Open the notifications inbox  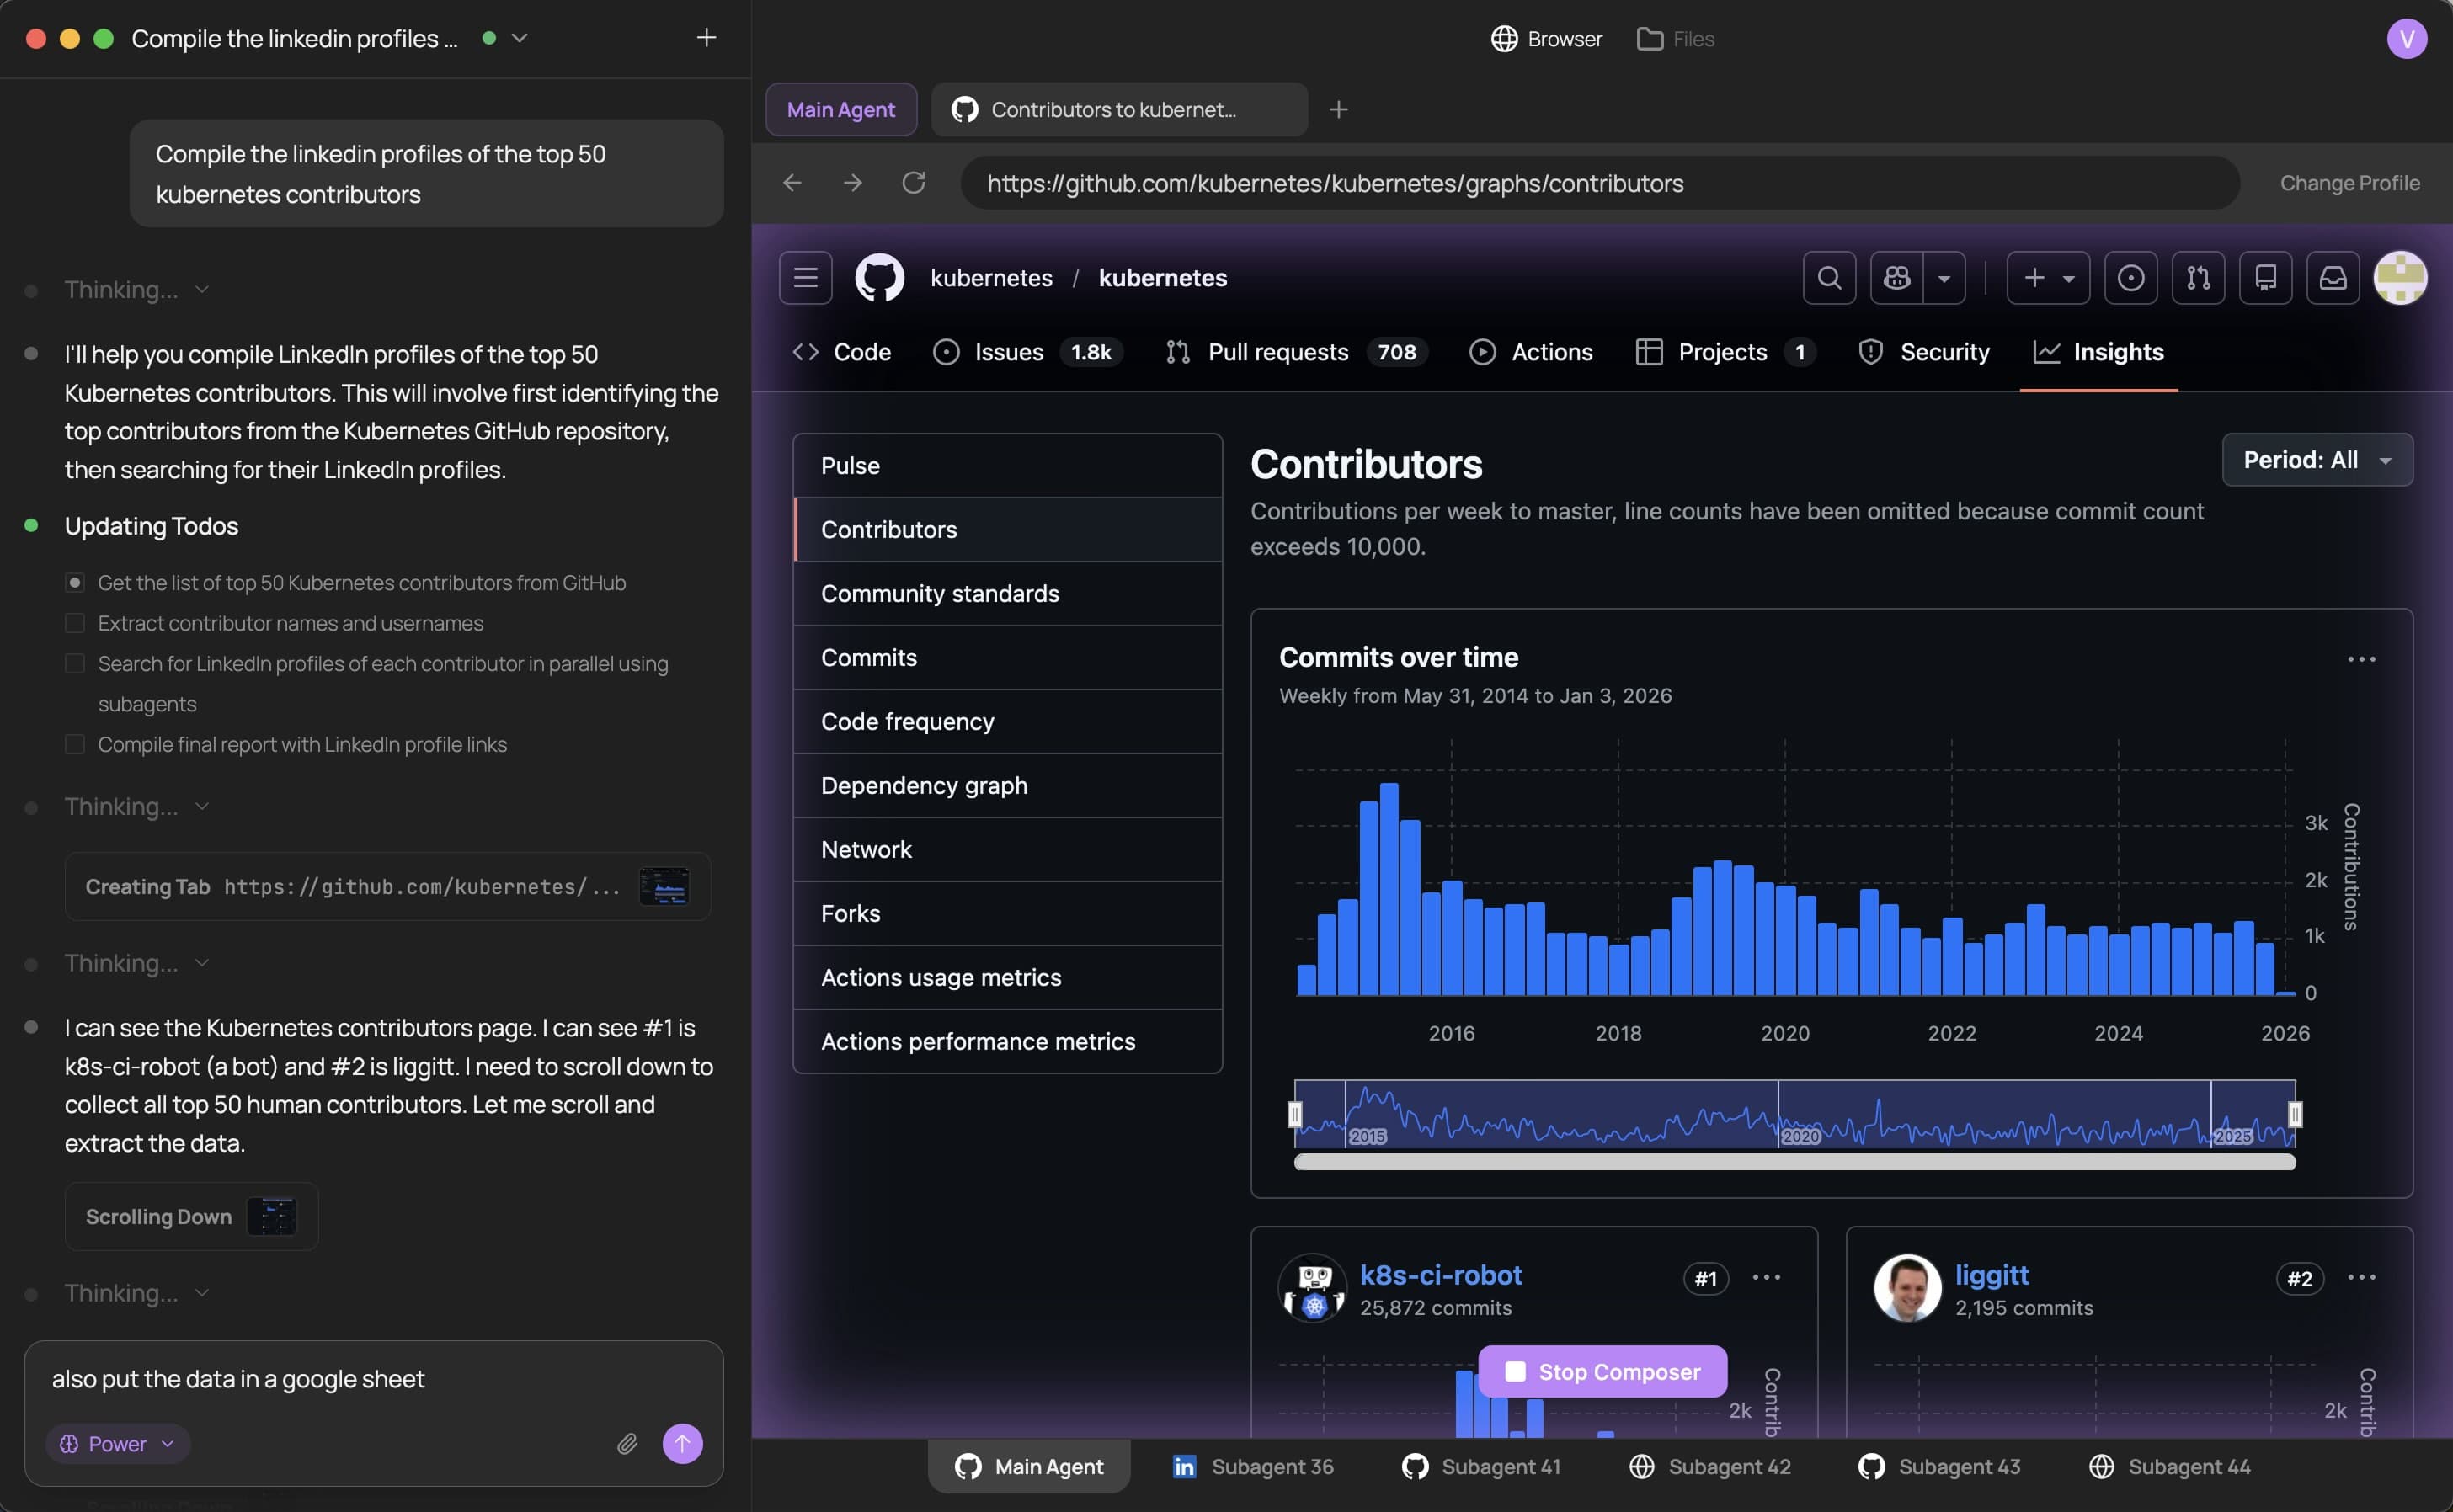click(2333, 278)
